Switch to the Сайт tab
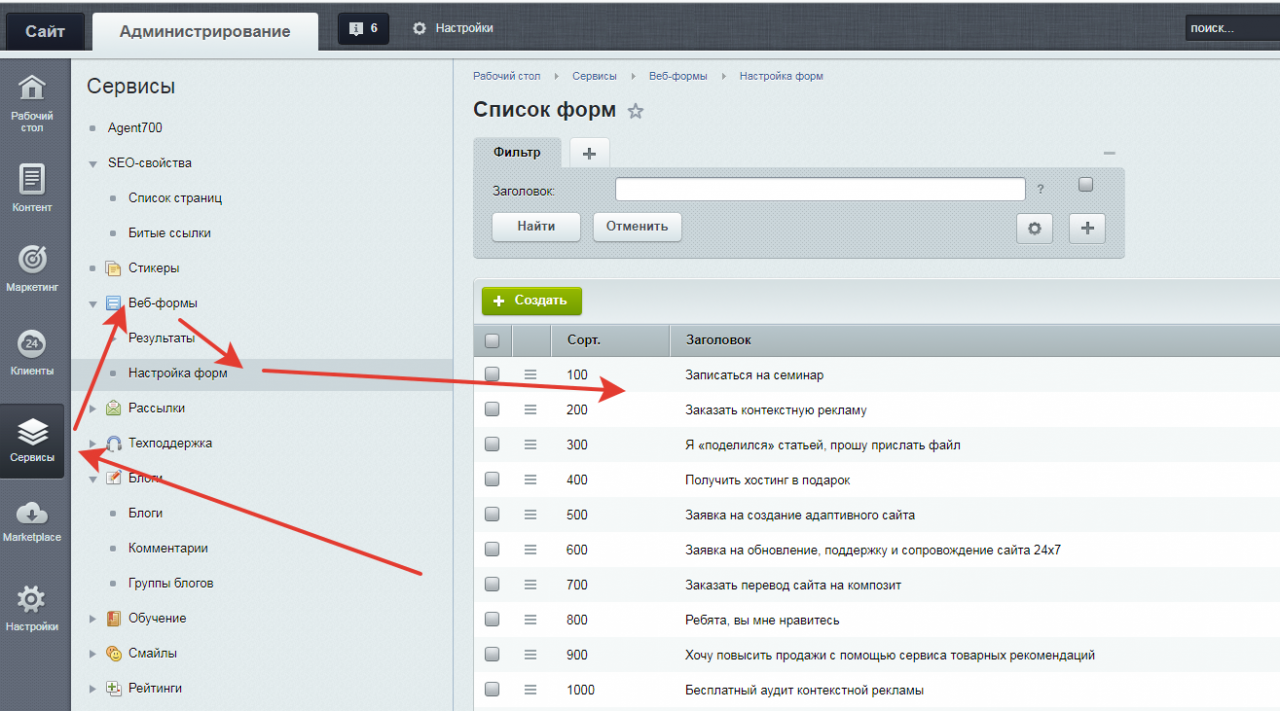 (45, 31)
